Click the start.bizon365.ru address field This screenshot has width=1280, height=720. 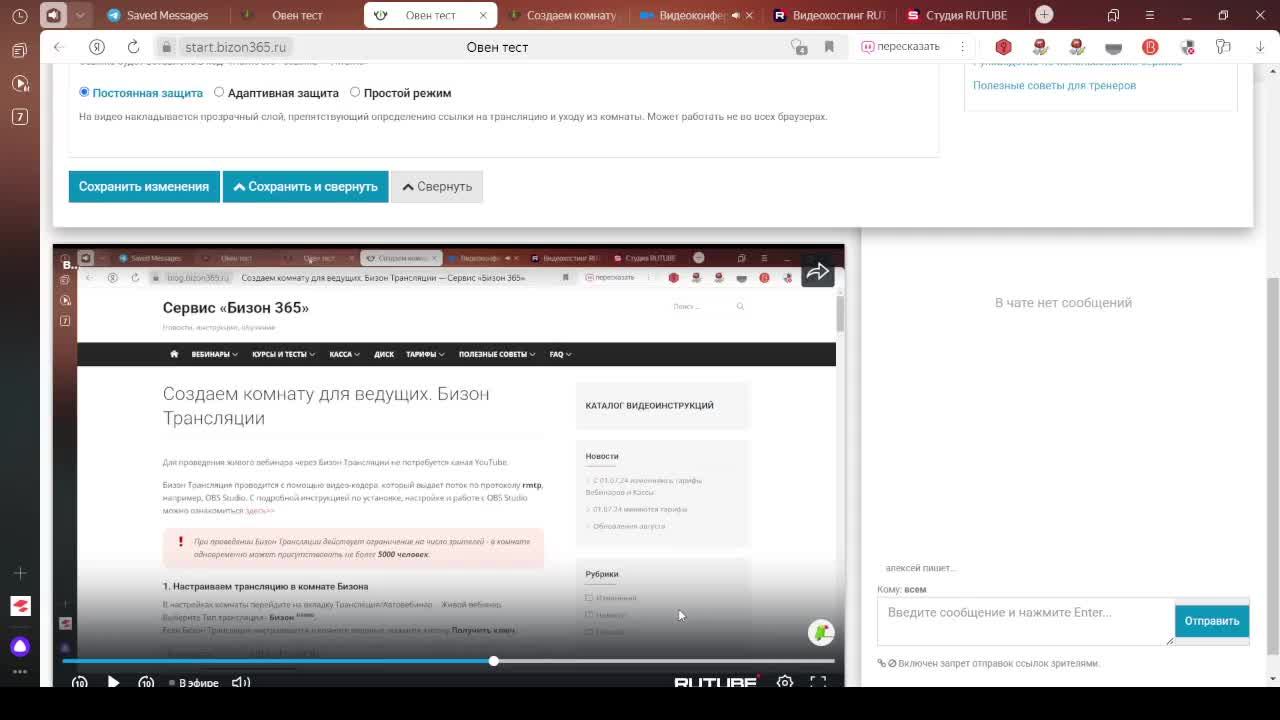pos(235,47)
